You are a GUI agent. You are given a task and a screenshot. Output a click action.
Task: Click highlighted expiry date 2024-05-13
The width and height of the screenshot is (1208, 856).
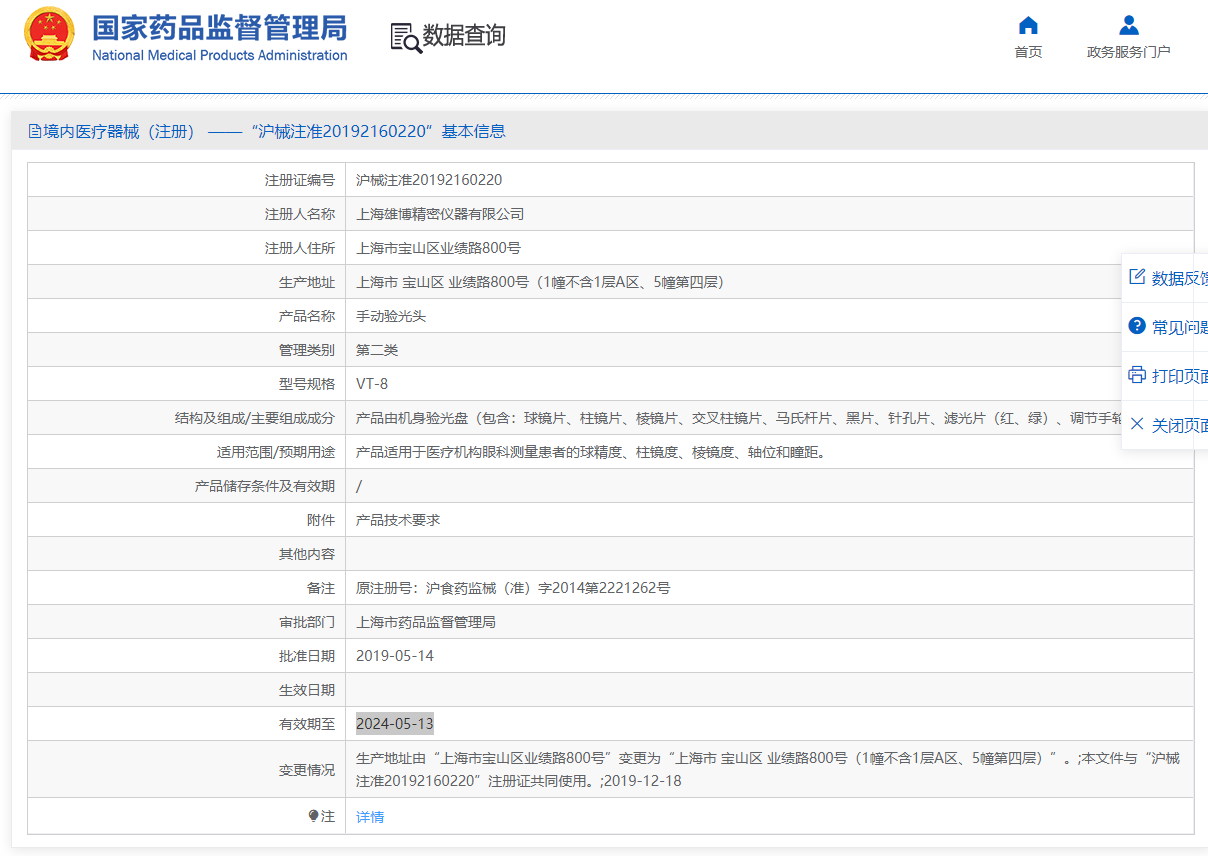(395, 724)
